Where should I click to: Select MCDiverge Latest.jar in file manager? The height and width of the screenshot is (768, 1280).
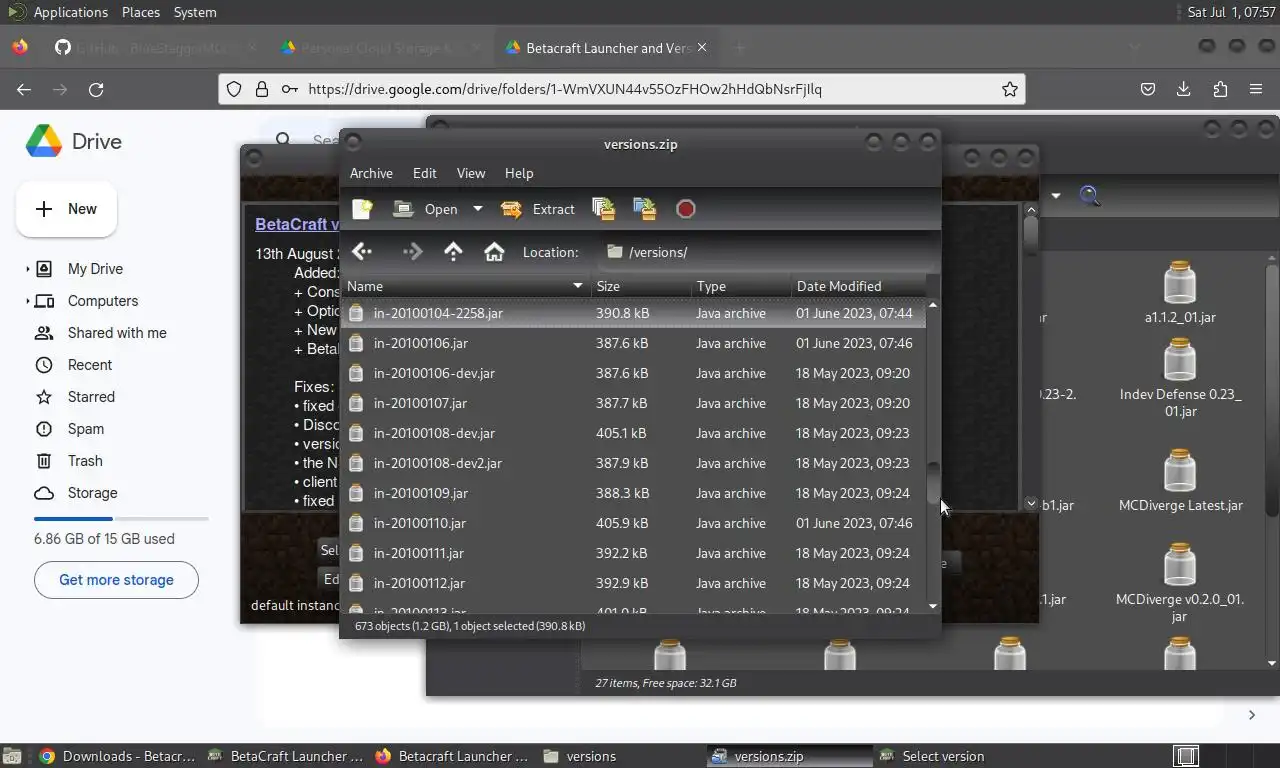click(x=1180, y=481)
